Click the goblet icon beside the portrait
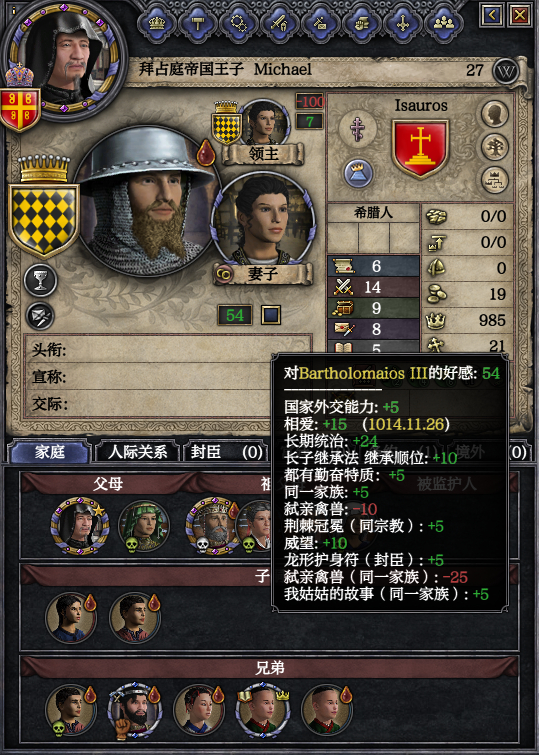Viewport: 539px width, 755px height. click(x=41, y=281)
